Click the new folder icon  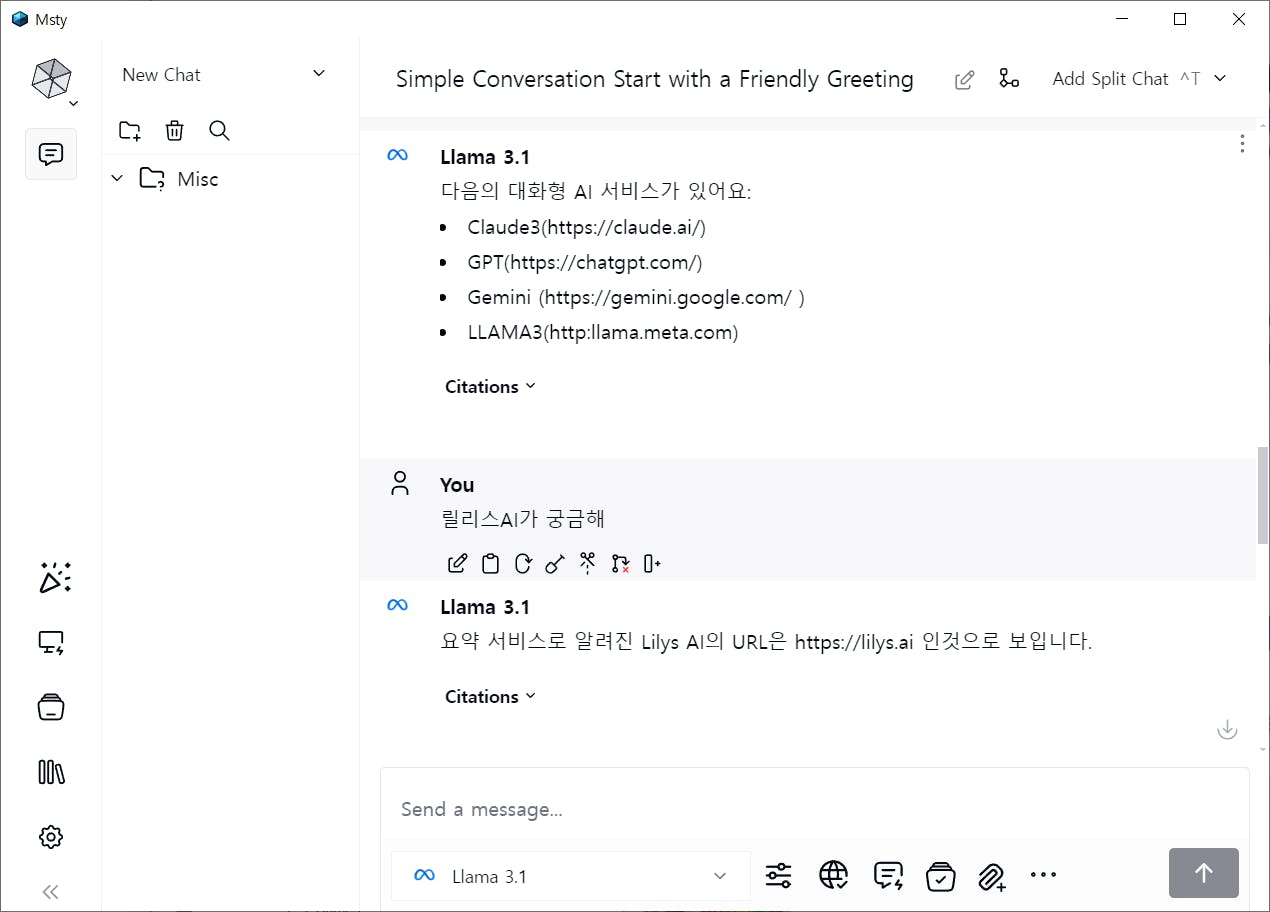pyautogui.click(x=130, y=130)
